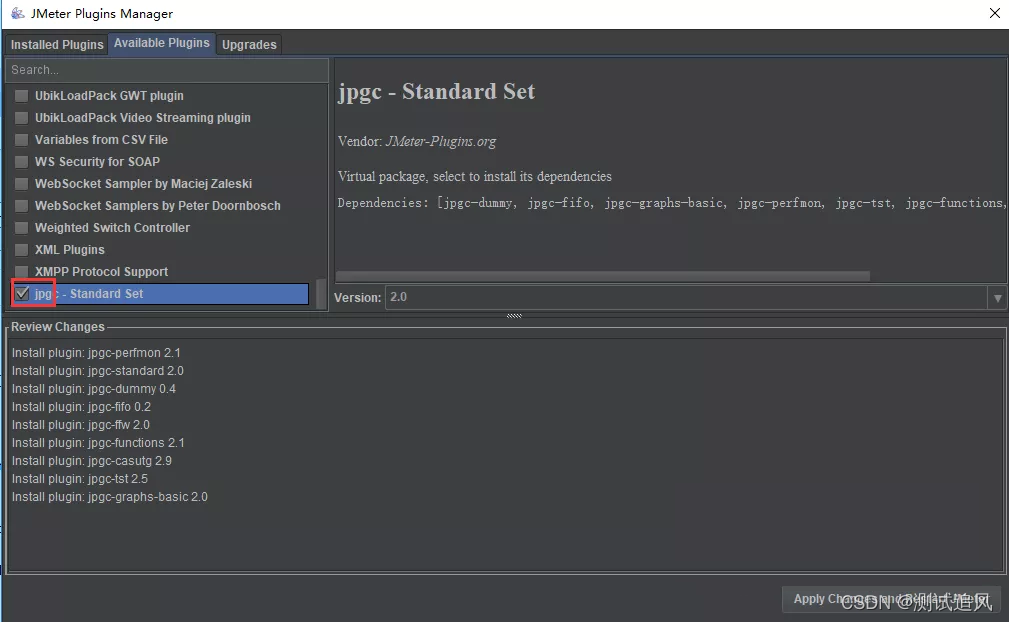Select the WS Security for SOAP row
The height and width of the screenshot is (622, 1009).
pyautogui.click(x=160, y=161)
